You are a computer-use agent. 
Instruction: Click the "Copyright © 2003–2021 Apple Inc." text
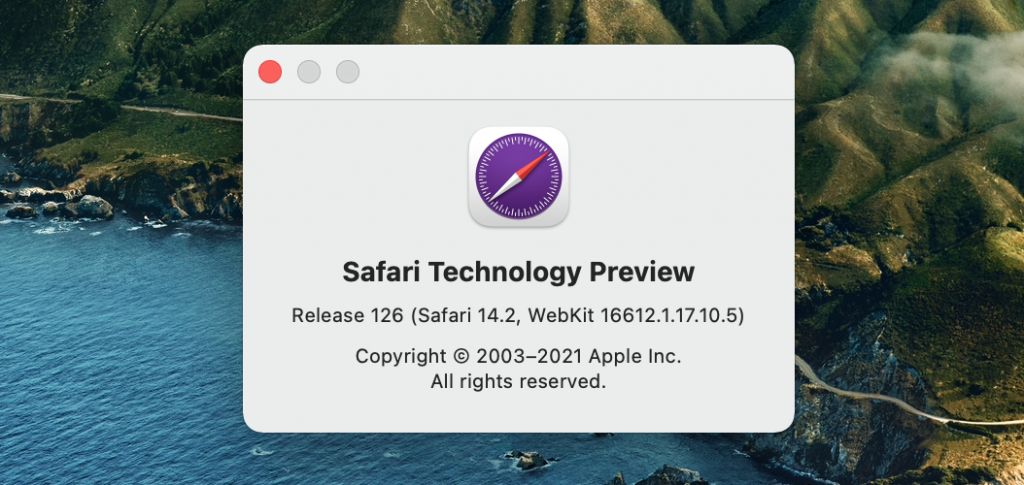[x=519, y=356]
